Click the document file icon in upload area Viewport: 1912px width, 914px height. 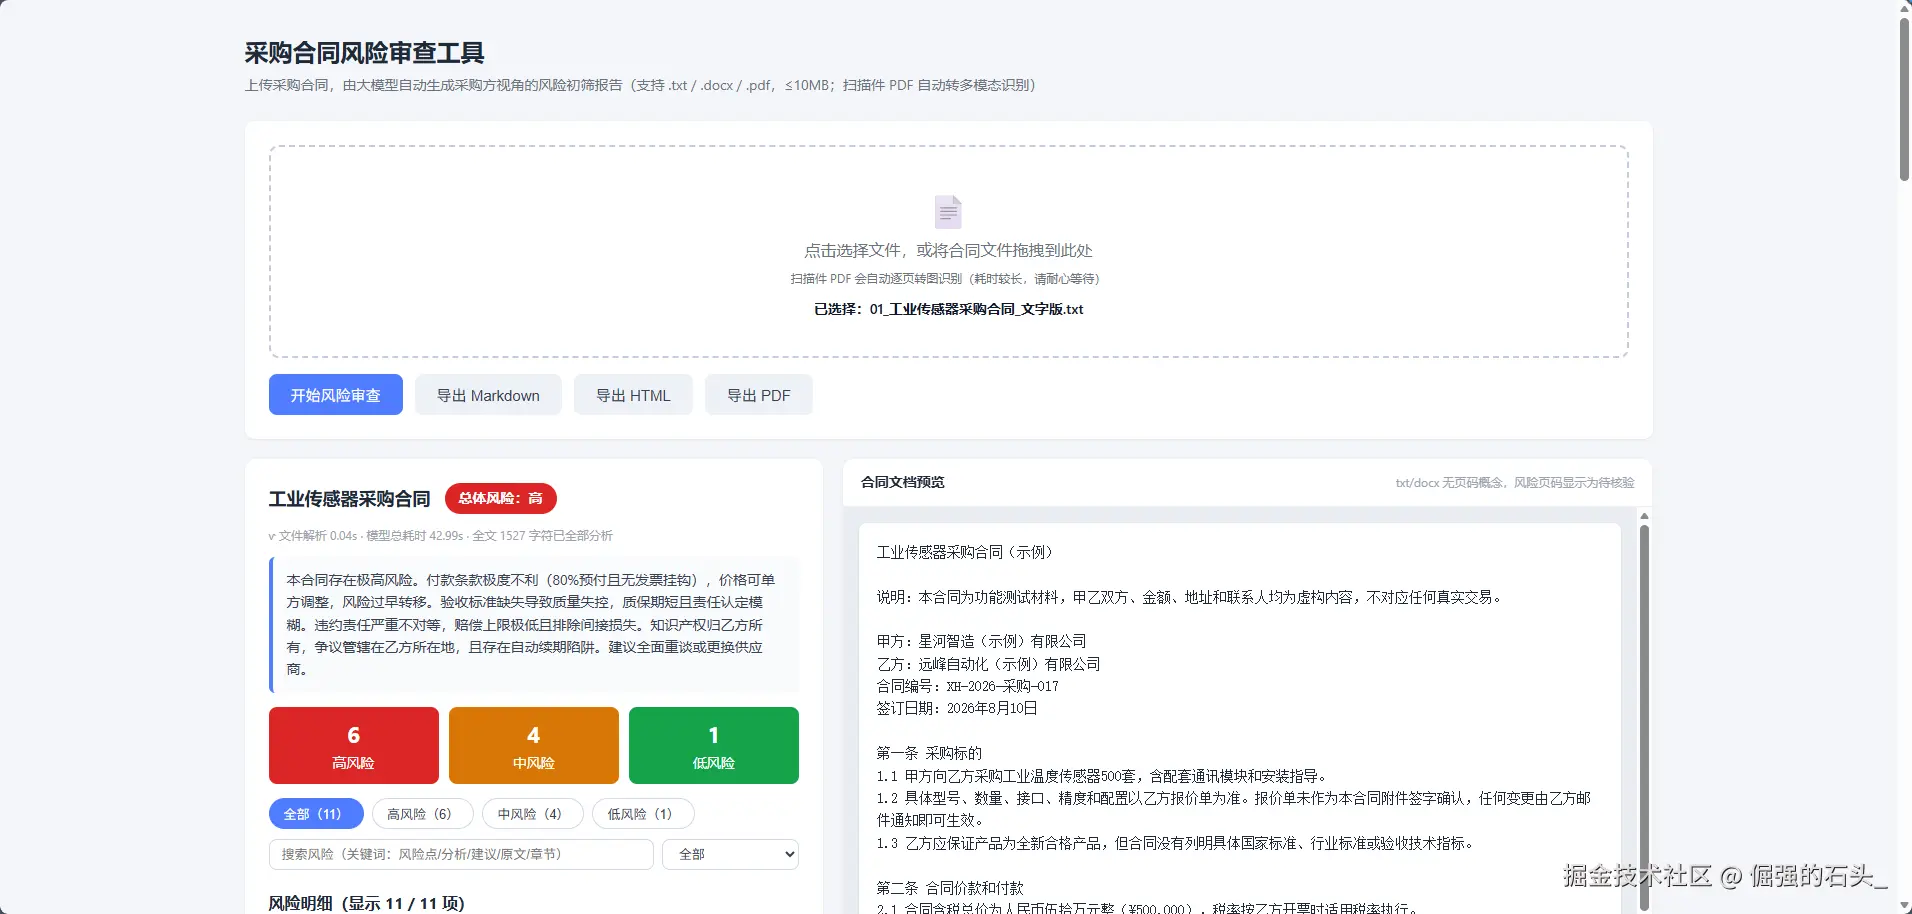[x=948, y=212]
